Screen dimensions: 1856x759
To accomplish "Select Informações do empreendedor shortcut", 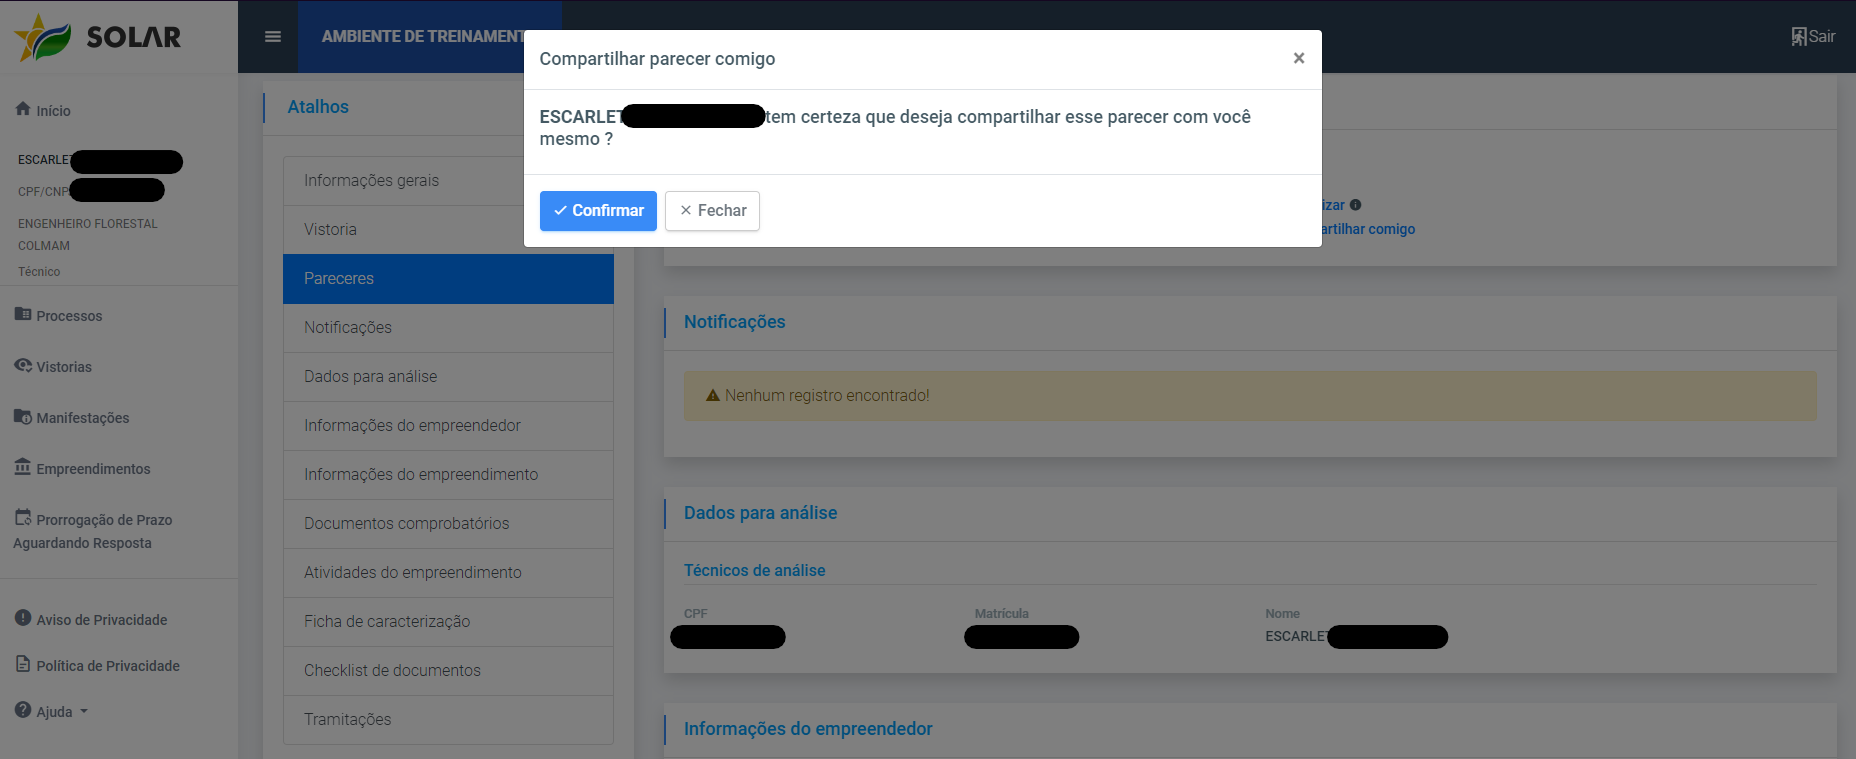I will pyautogui.click(x=448, y=426).
